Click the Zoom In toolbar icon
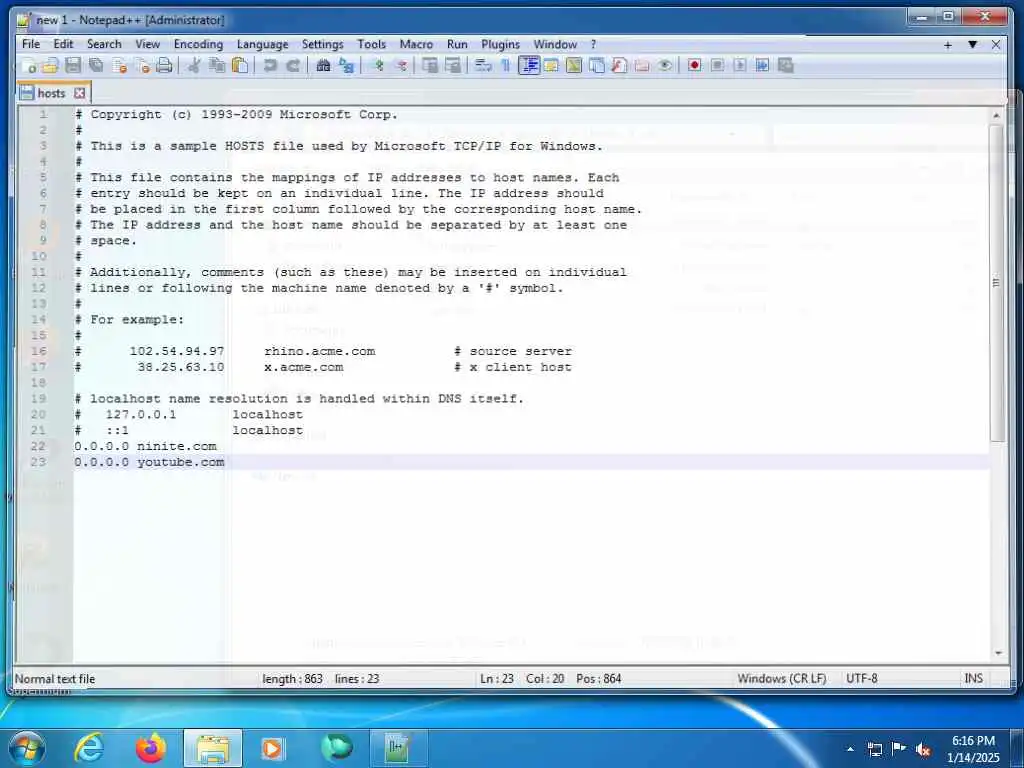The width and height of the screenshot is (1024, 768). (x=378, y=65)
